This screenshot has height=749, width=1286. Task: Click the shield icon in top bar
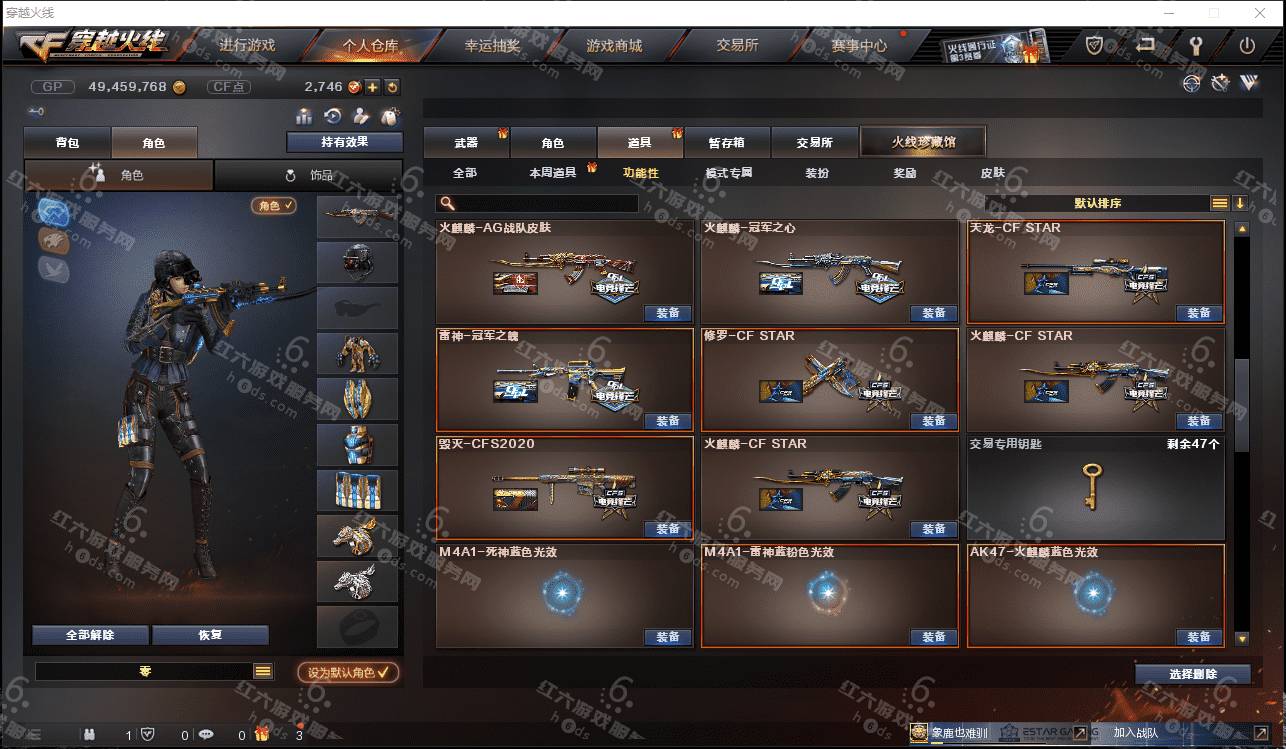point(1095,46)
